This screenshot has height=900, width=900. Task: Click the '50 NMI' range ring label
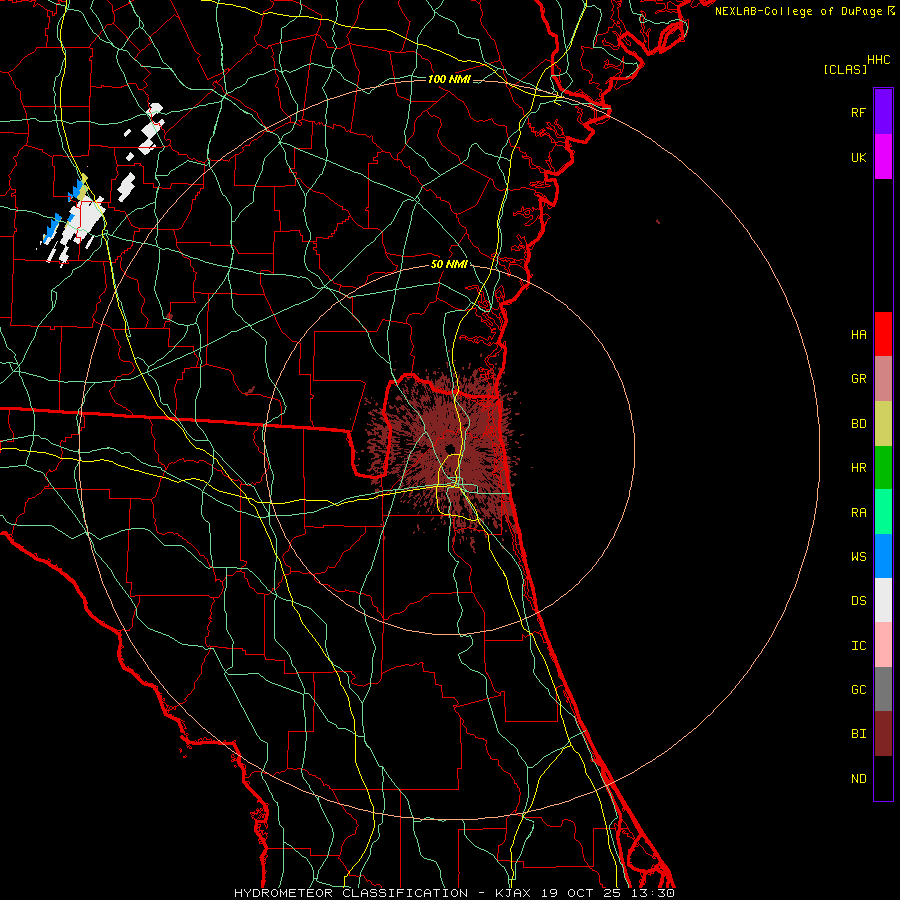click(449, 265)
